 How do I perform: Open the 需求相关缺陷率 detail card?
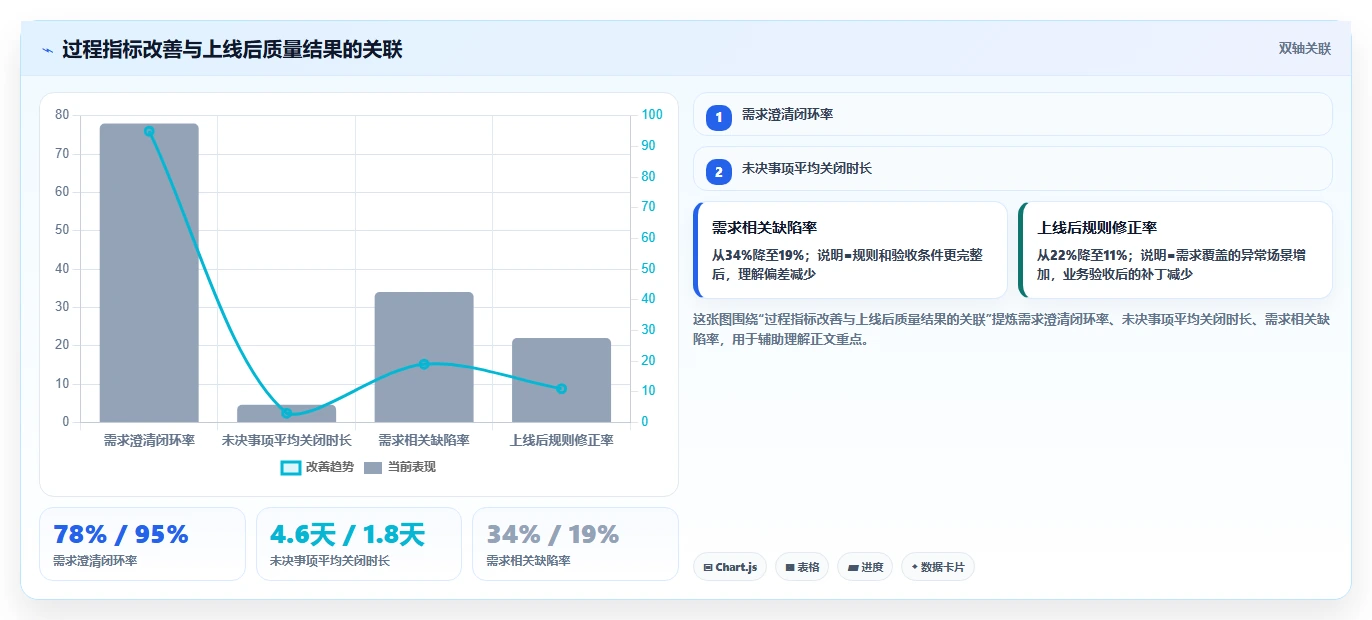(850, 250)
